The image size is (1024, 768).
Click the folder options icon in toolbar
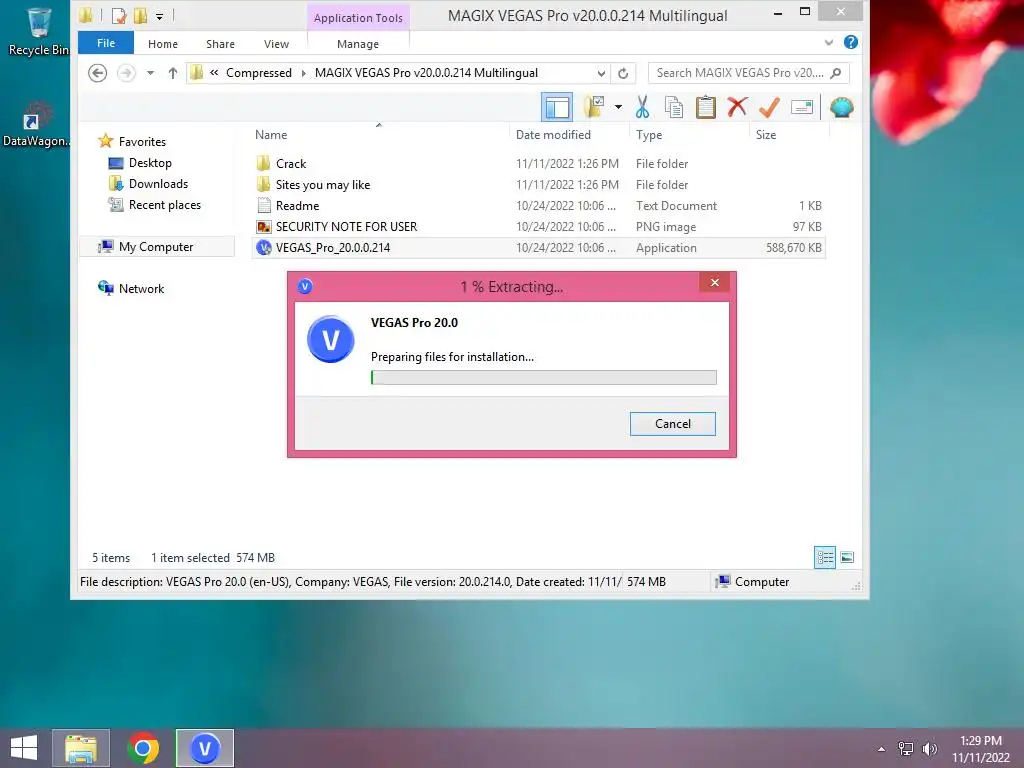(x=594, y=107)
